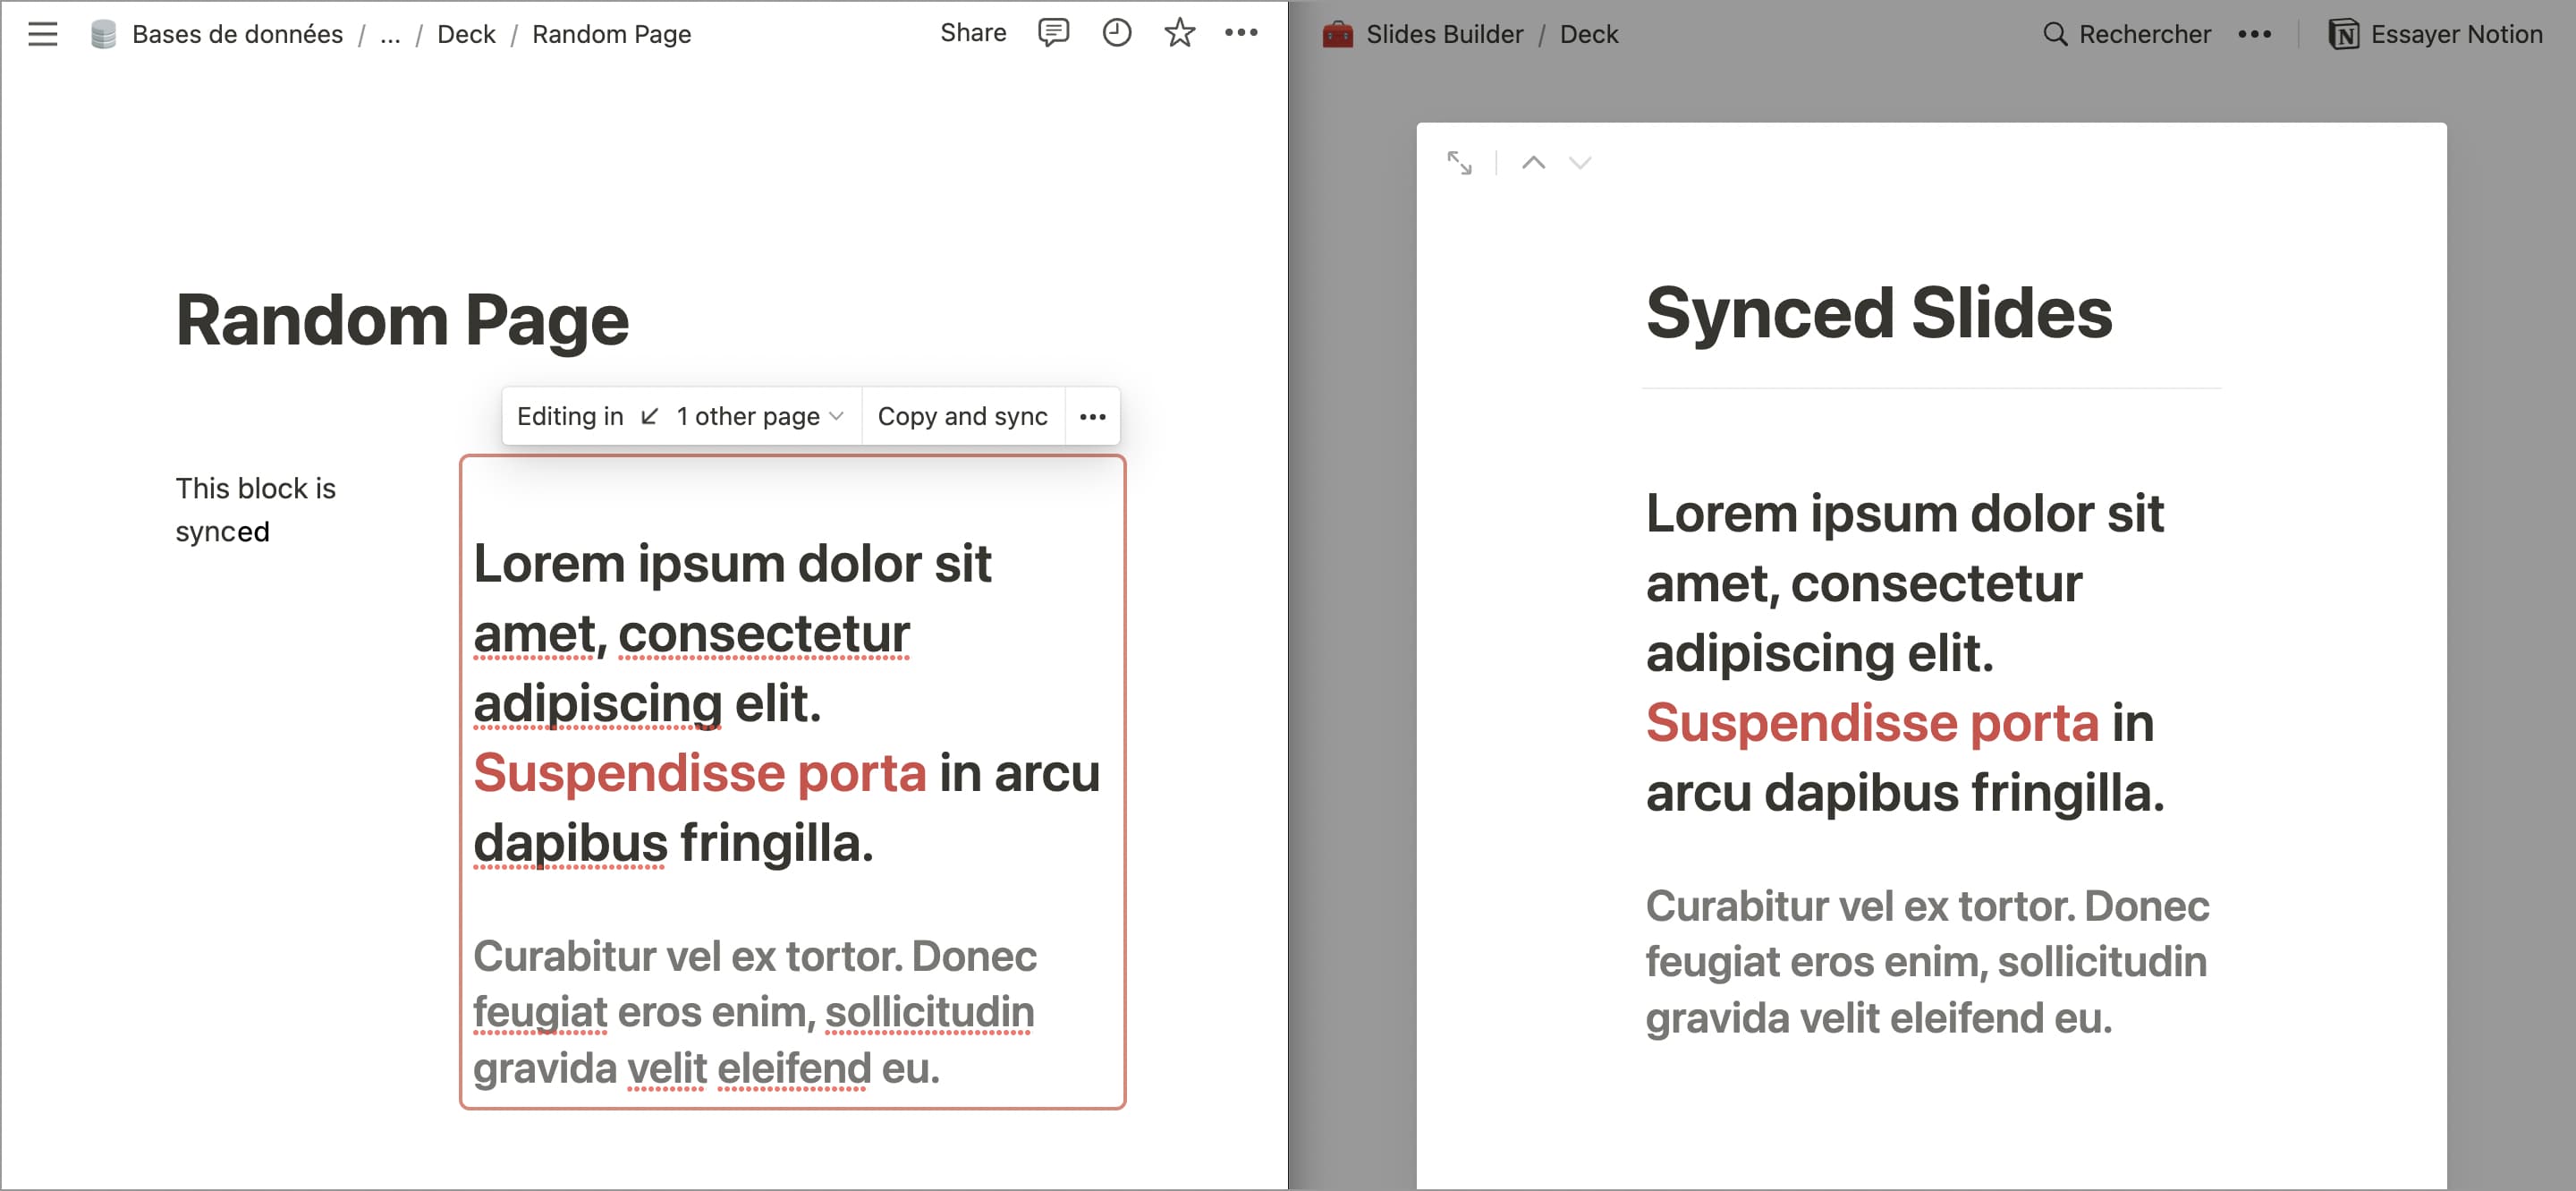Go to previous slide with up chevron
The height and width of the screenshot is (1191, 2576).
(x=1533, y=162)
